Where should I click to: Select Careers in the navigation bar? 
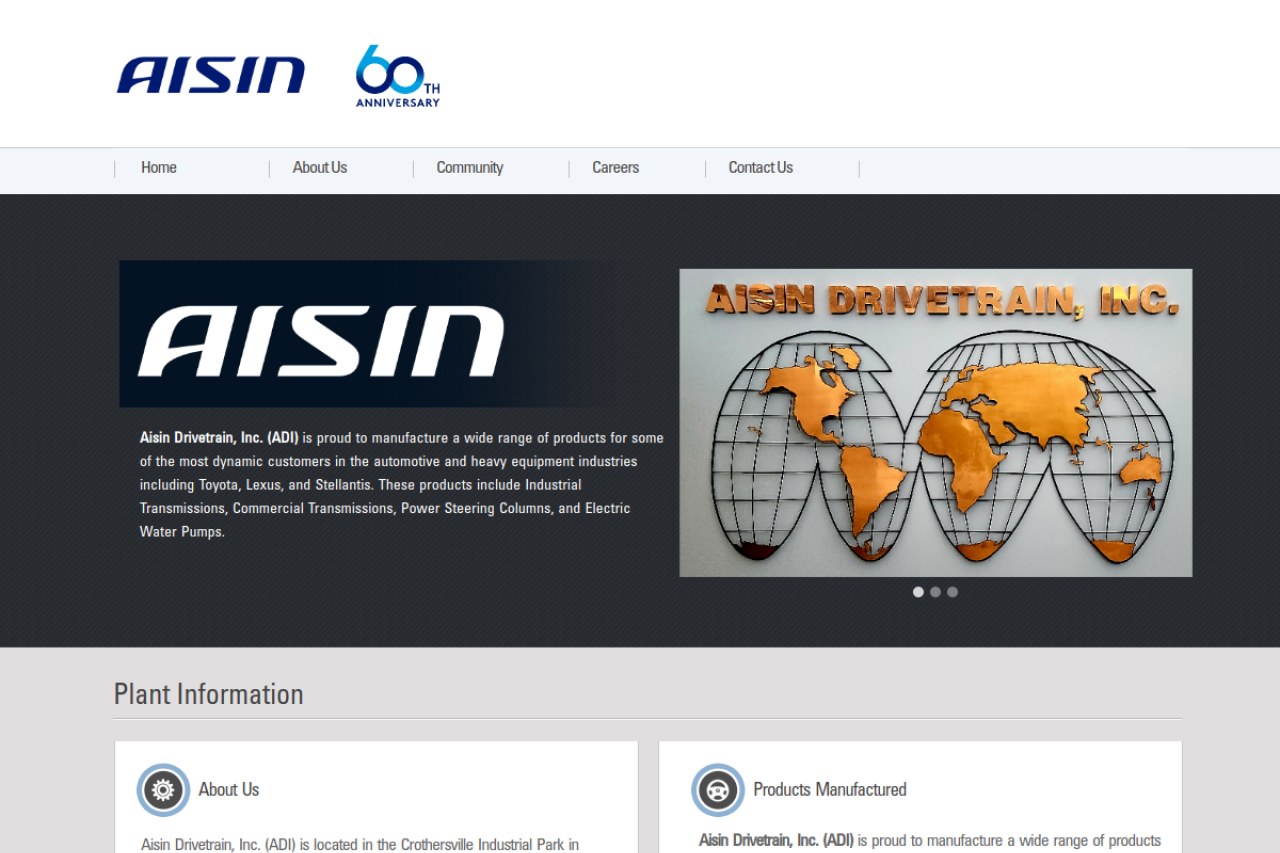[x=615, y=168]
